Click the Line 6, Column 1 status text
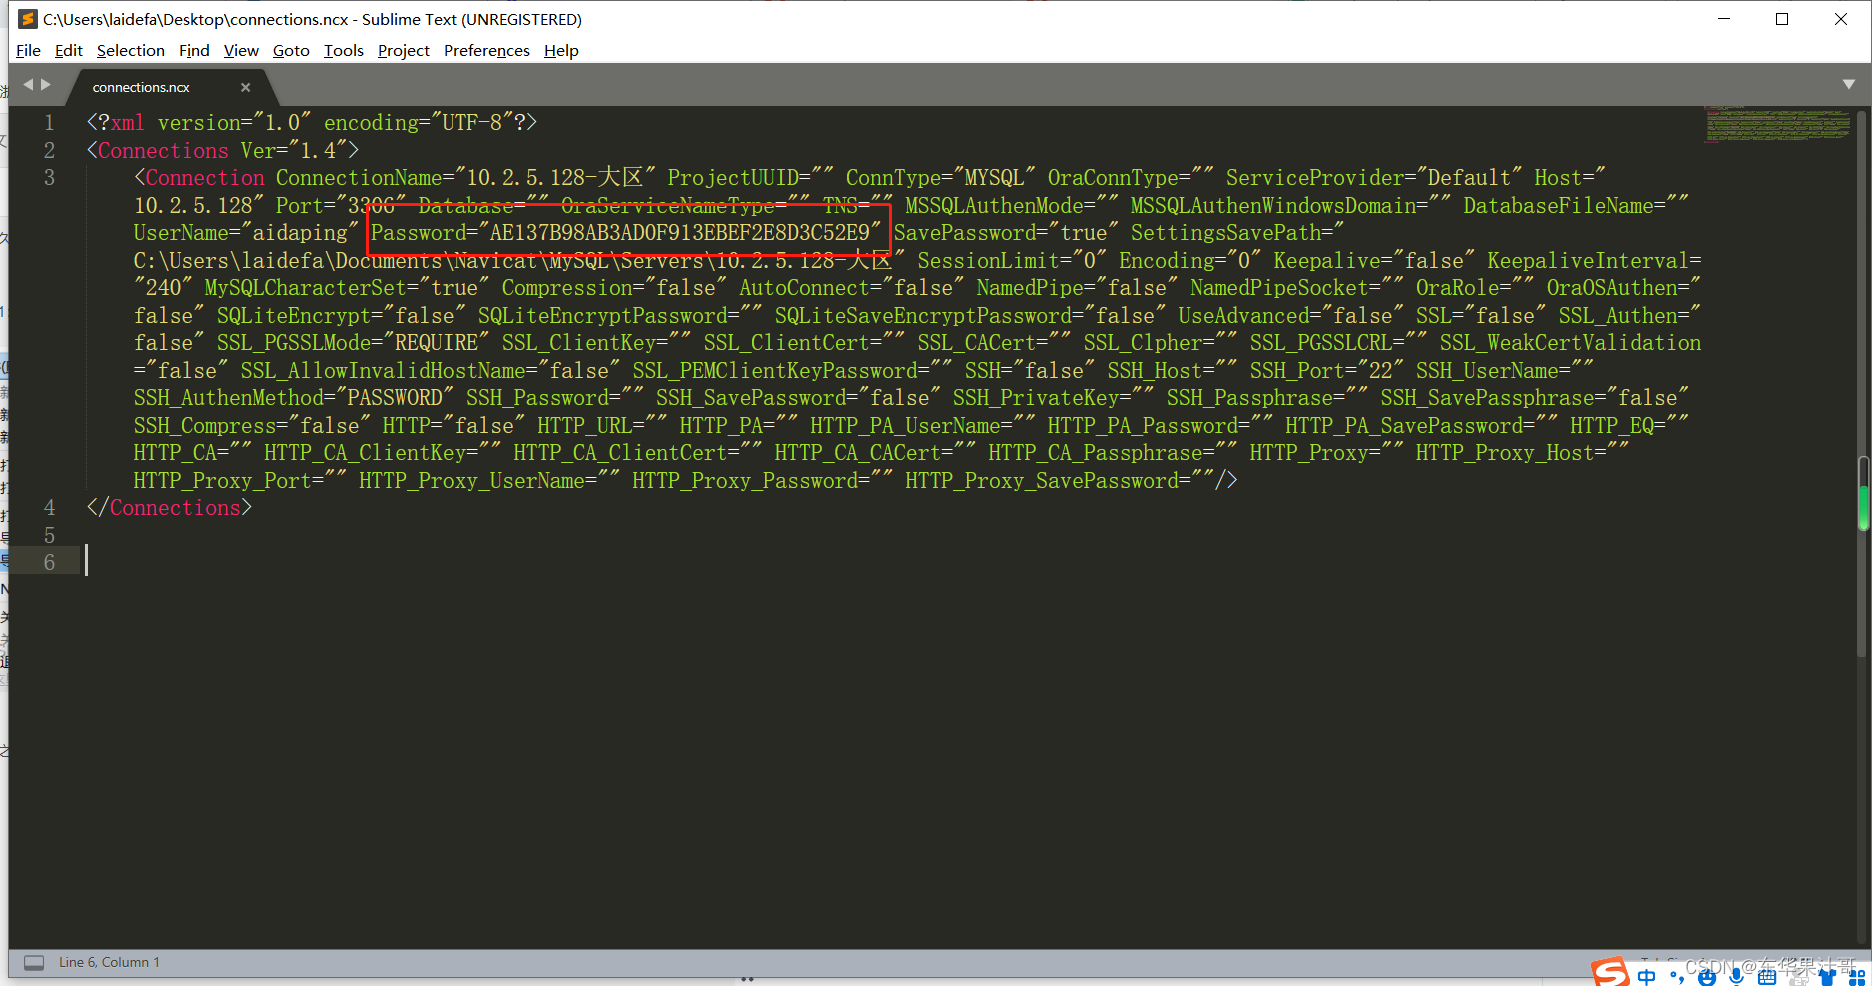 tap(109, 962)
